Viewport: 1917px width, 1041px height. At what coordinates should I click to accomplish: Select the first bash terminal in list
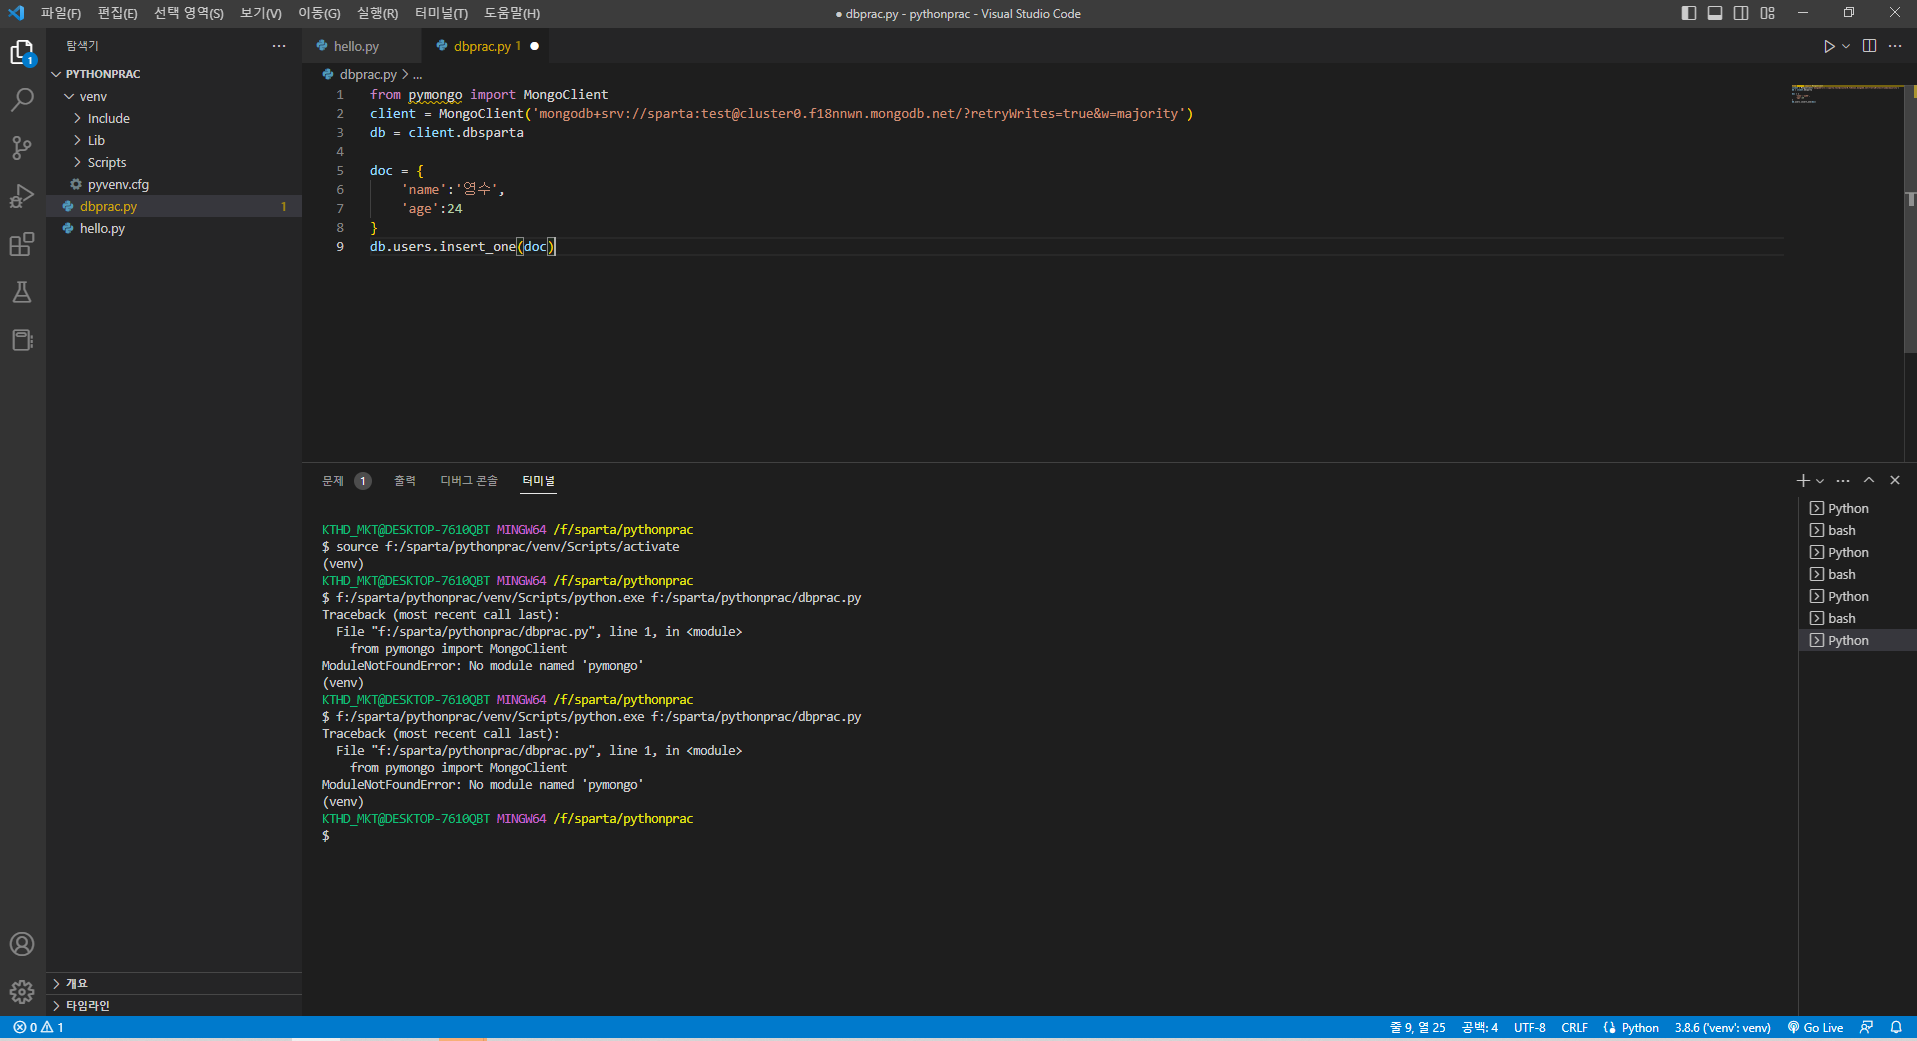pos(1857,530)
